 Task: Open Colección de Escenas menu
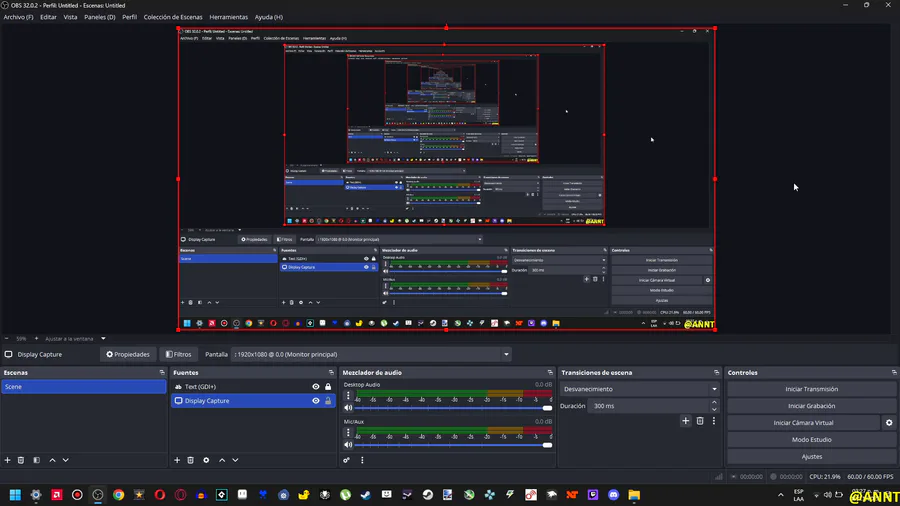point(173,17)
